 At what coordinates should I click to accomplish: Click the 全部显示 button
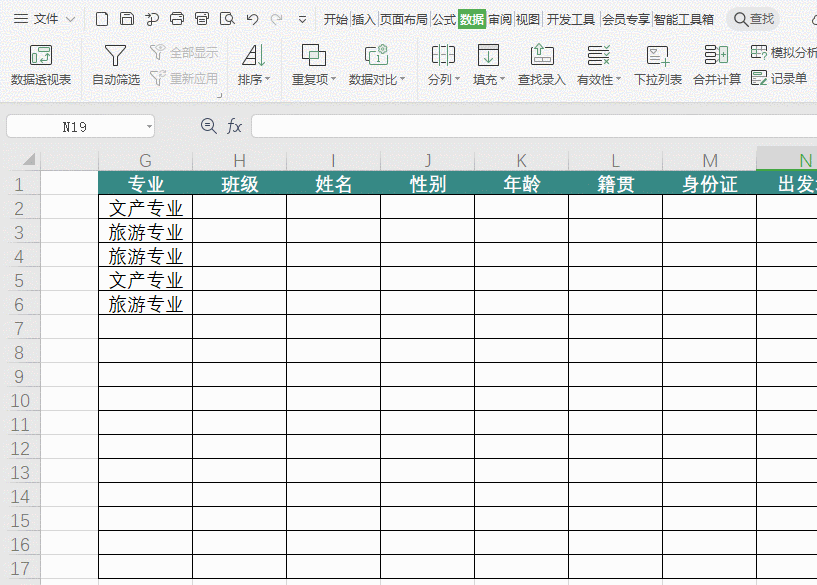point(184,52)
